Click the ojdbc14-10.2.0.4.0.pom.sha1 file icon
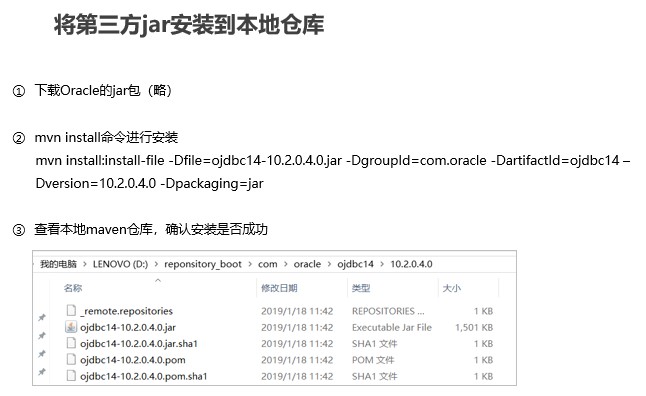Screen dimensions: 646x396 71,375
